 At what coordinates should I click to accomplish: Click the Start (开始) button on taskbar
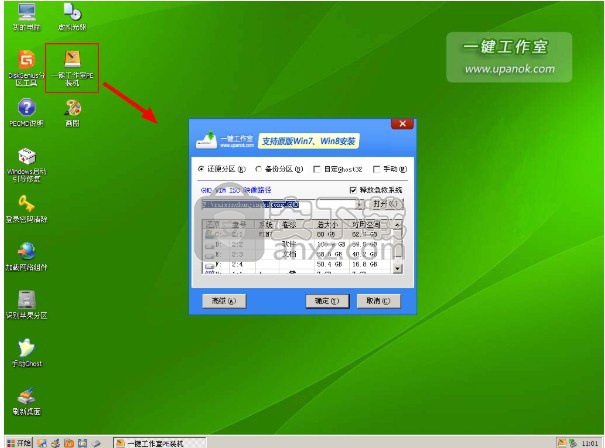pyautogui.click(x=19, y=443)
